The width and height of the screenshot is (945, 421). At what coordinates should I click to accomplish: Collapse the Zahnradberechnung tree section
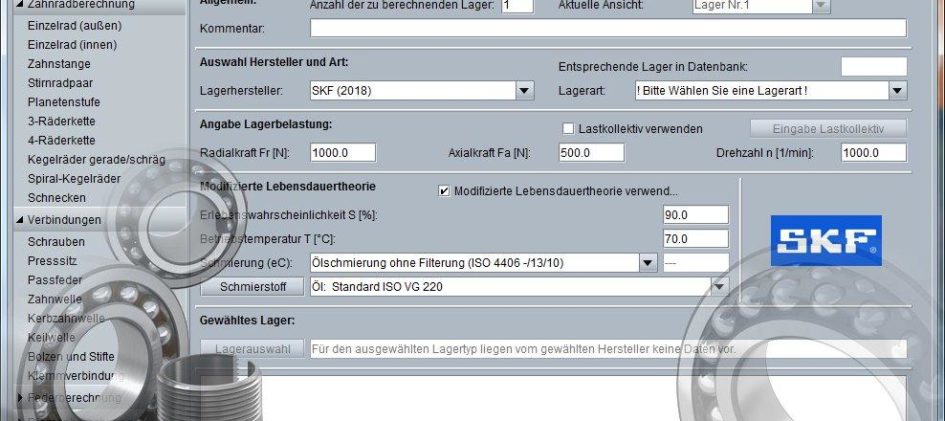[x=22, y=5]
